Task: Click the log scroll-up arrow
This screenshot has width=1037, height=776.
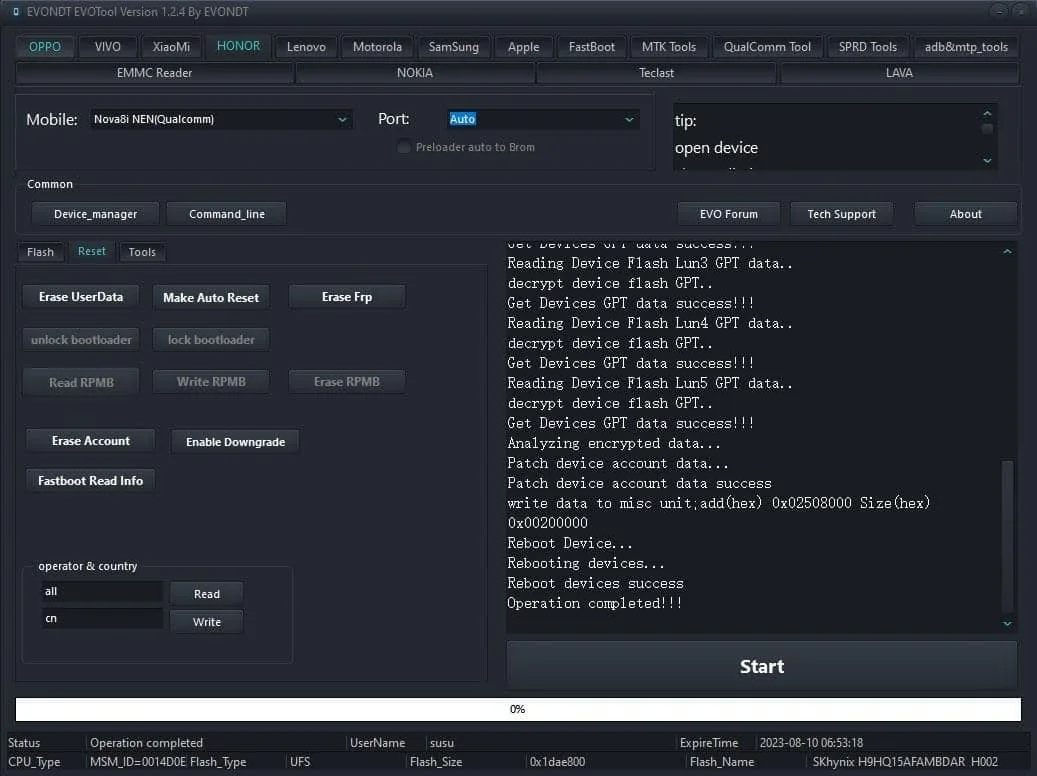Action: pyautogui.click(x=1007, y=251)
